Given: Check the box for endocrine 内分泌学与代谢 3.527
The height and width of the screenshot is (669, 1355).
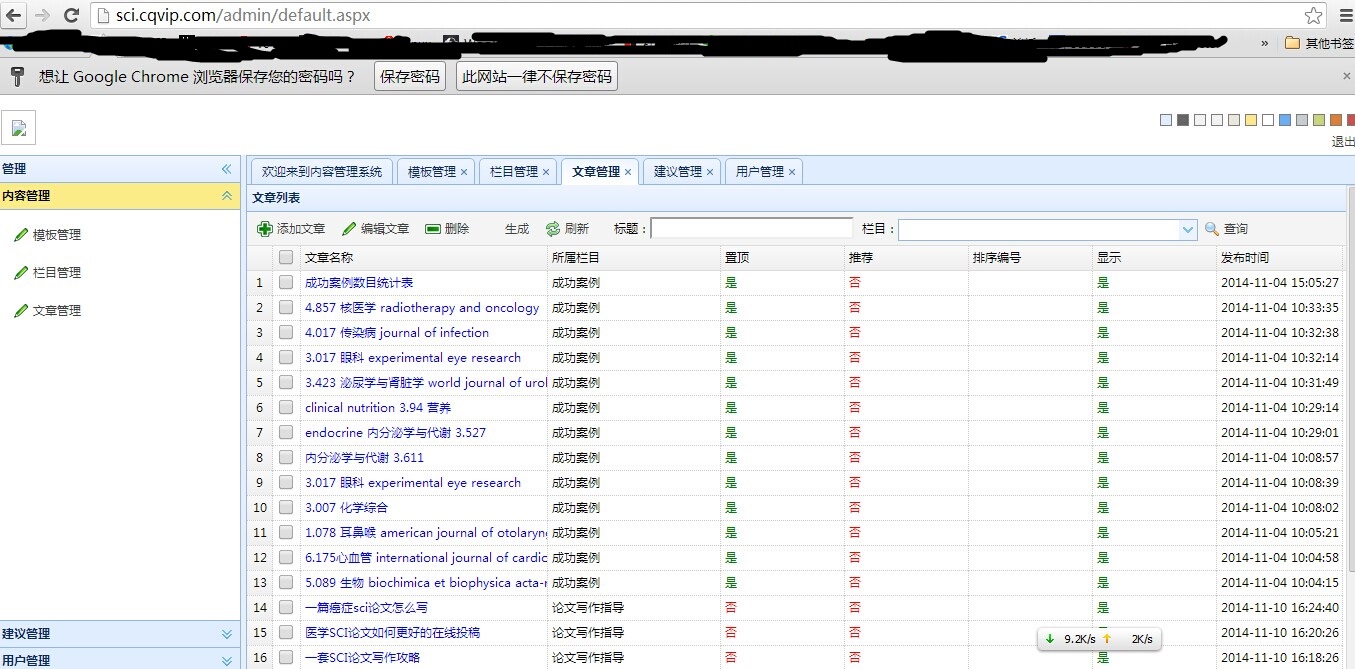Looking at the screenshot, I should click(286, 433).
